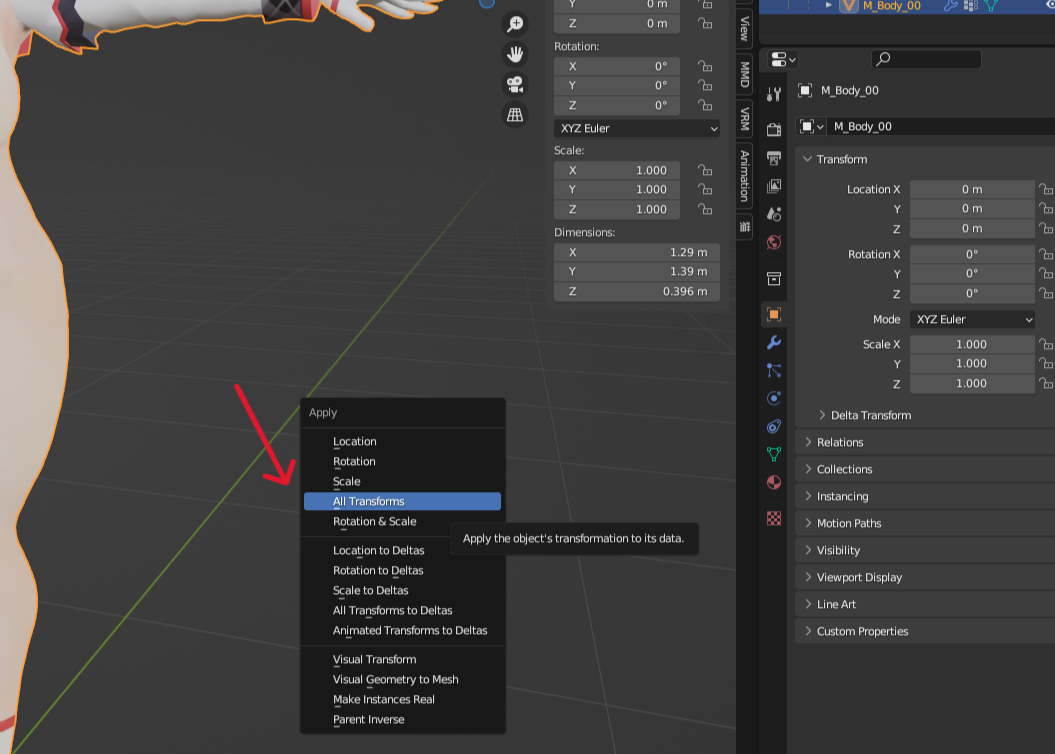Viewport: 1055px width, 754px height.
Task: Open the Object Data green triangle icon
Action: [x=774, y=455]
